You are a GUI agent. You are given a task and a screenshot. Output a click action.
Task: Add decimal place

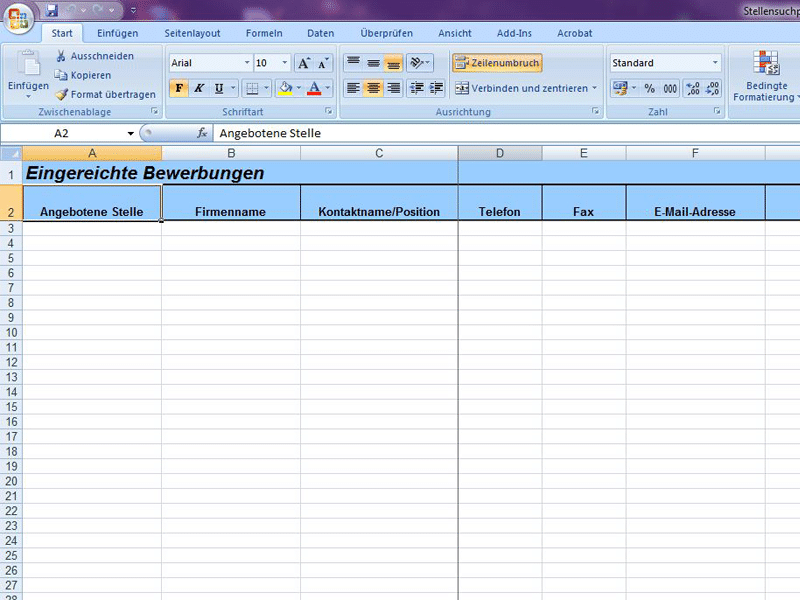click(x=693, y=88)
